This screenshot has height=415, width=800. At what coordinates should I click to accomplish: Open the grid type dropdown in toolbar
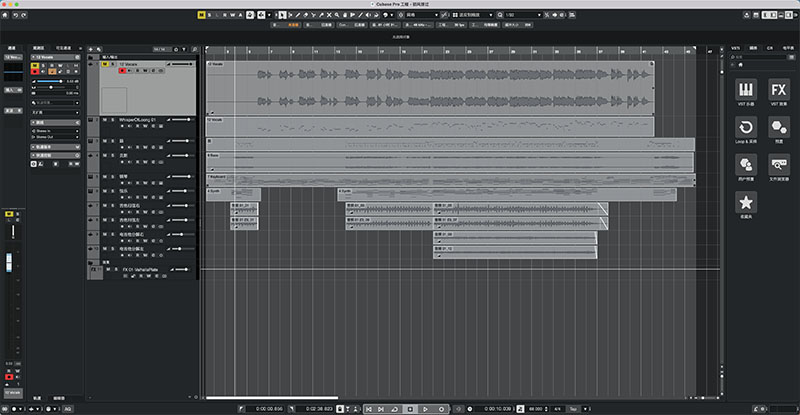473,15
